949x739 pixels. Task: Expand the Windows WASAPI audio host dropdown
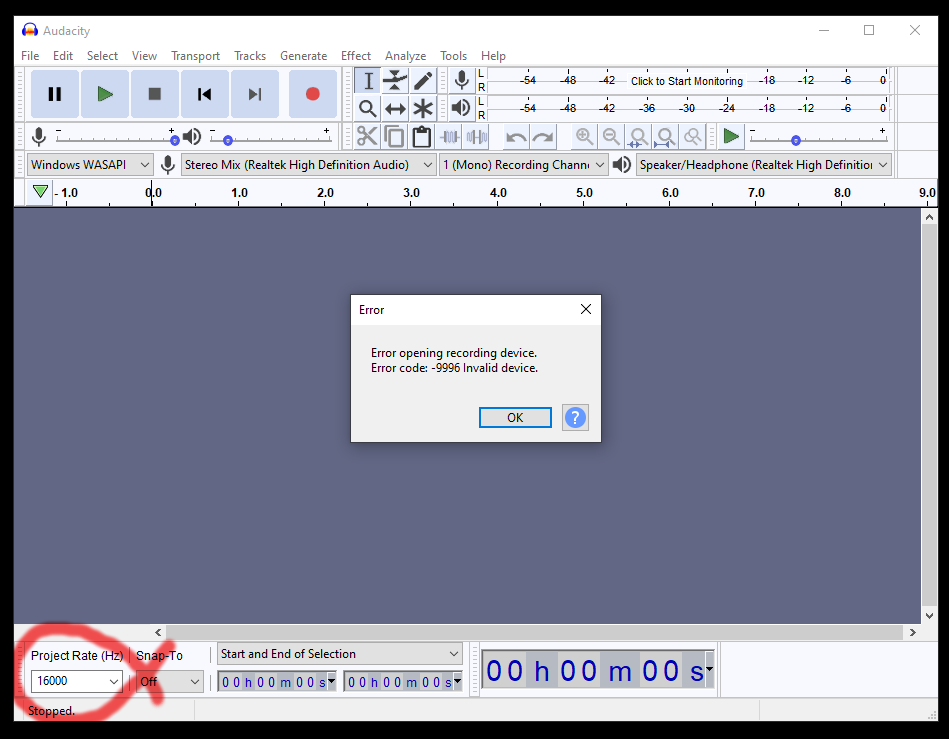pos(90,165)
